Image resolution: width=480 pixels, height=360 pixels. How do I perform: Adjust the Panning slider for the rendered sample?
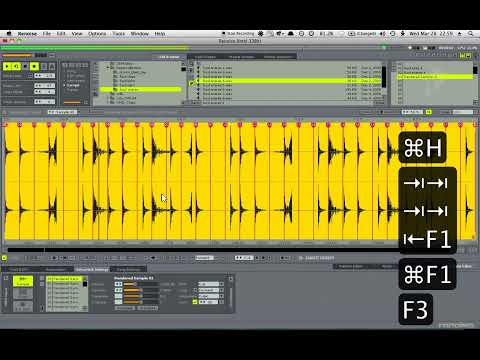click(140, 290)
